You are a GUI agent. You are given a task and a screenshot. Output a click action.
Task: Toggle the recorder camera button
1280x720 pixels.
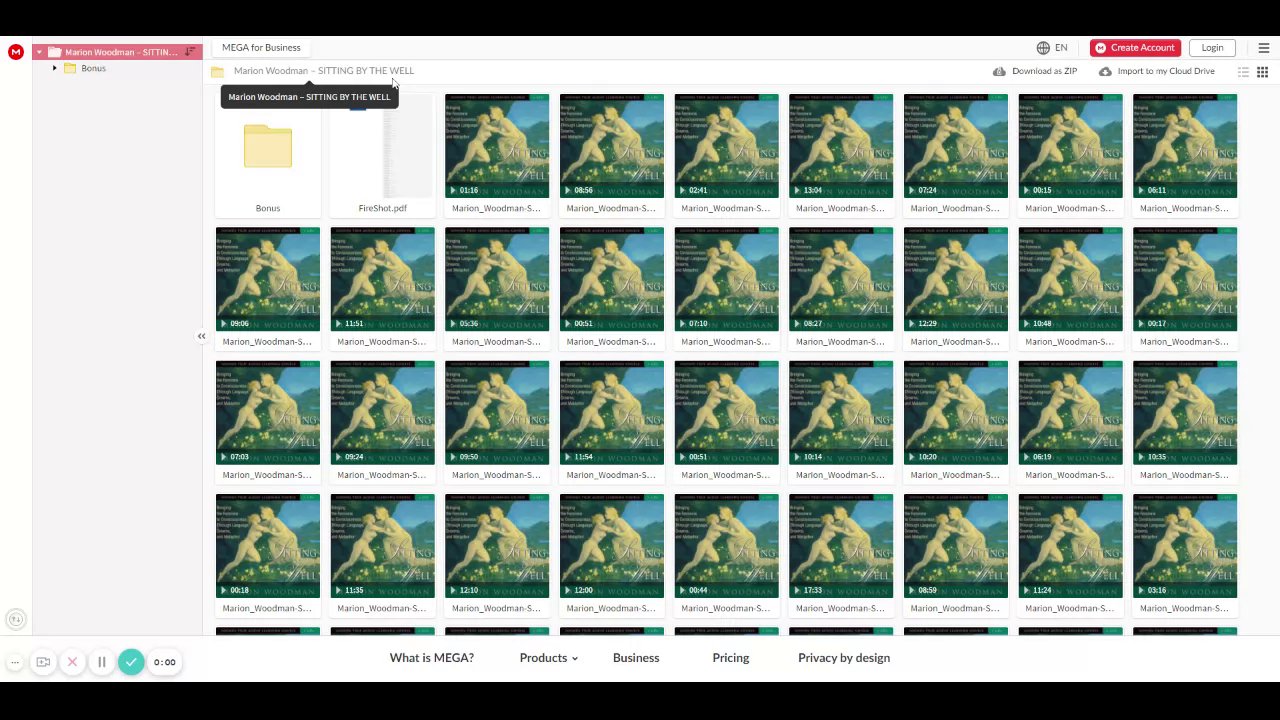(43, 662)
